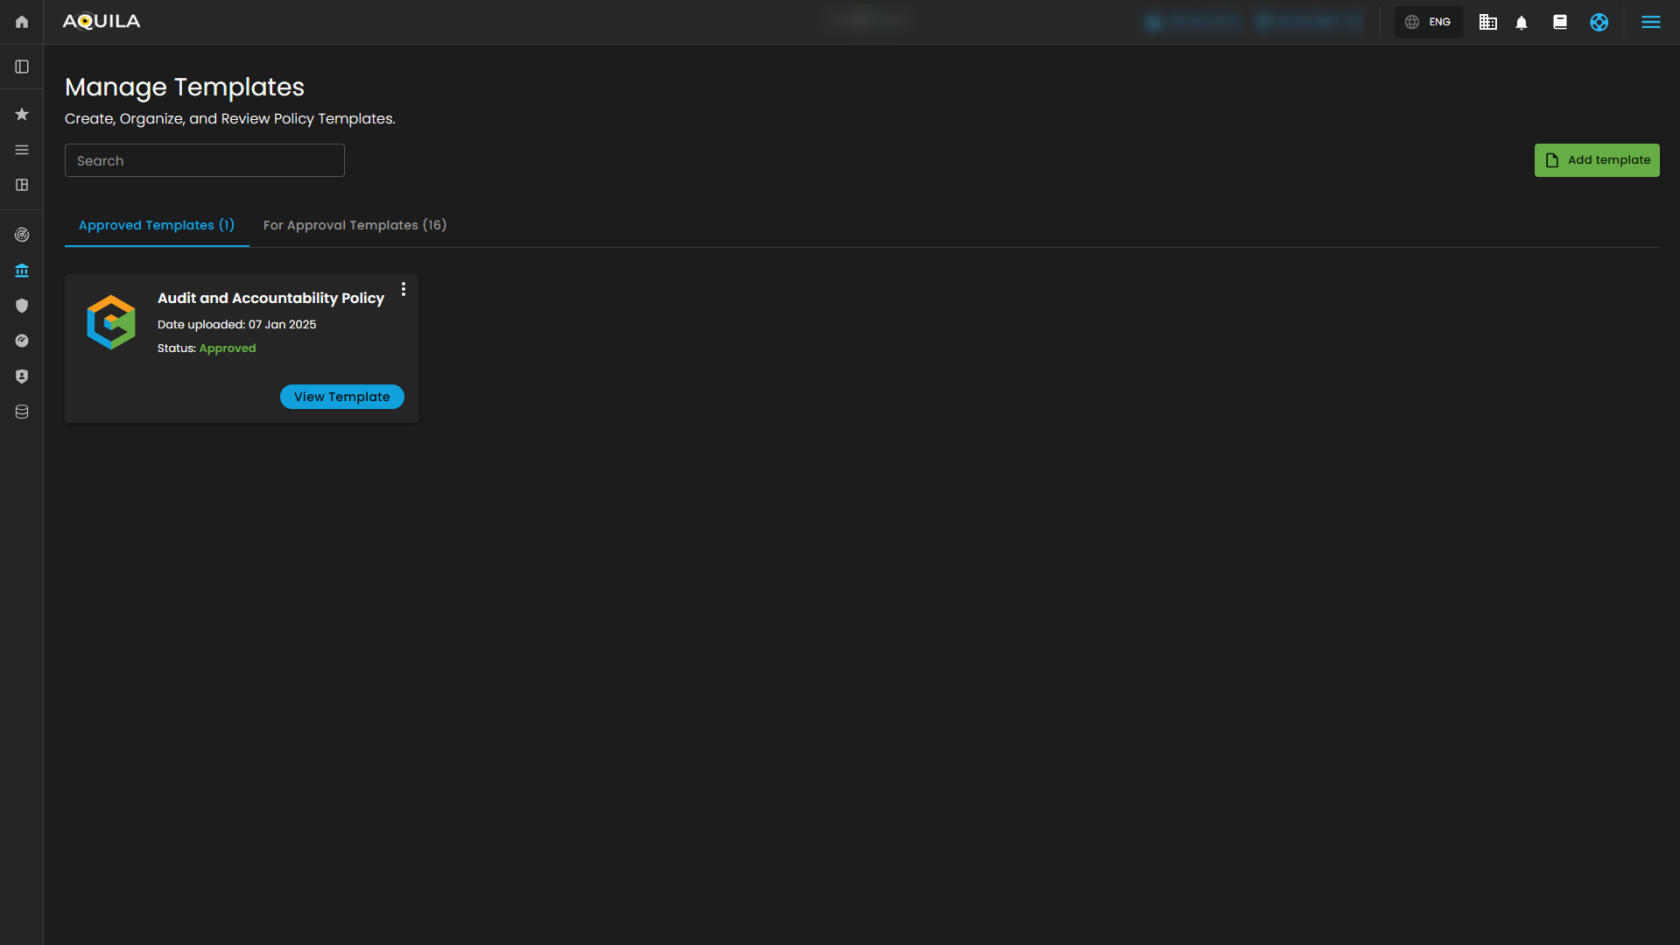Open the book documentation icon in top bar
Image resolution: width=1680 pixels, height=945 pixels.
(1559, 21)
